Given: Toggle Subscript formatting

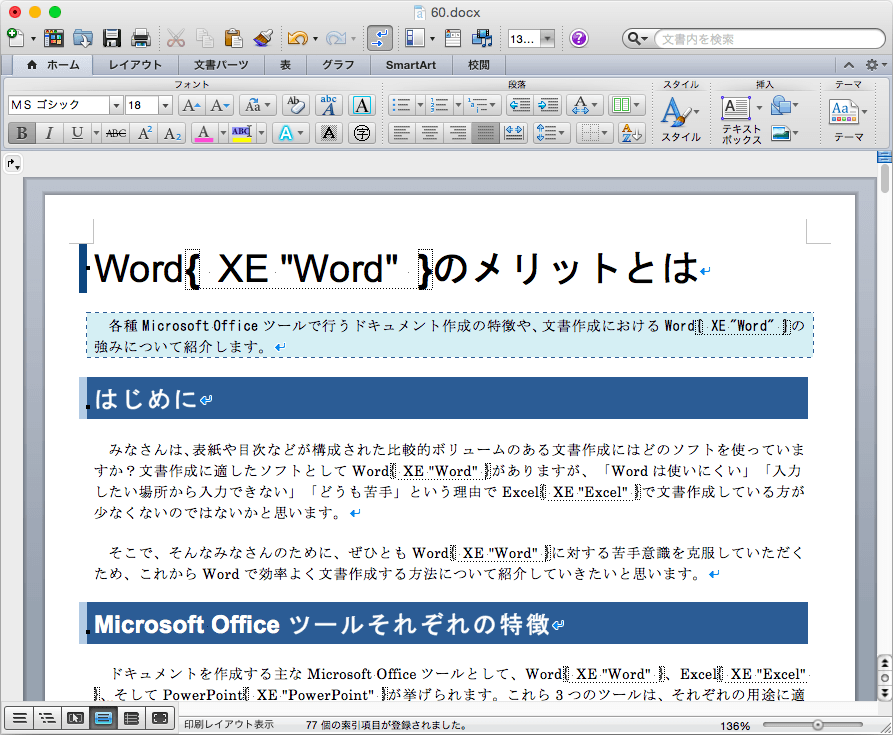Looking at the screenshot, I should pos(172,133).
